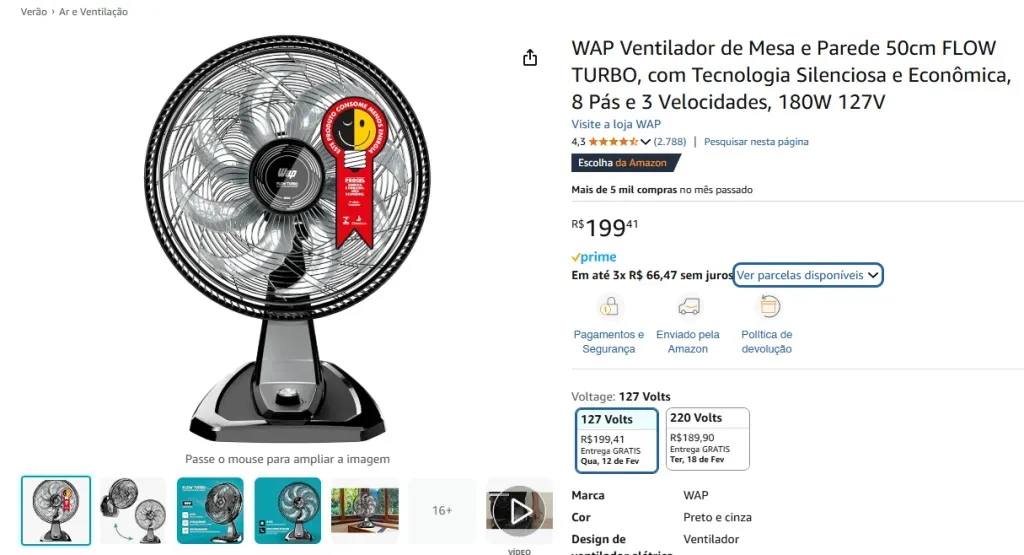This screenshot has height=555, width=1024.
Task: Click the star rating icons
Action: tap(613, 142)
